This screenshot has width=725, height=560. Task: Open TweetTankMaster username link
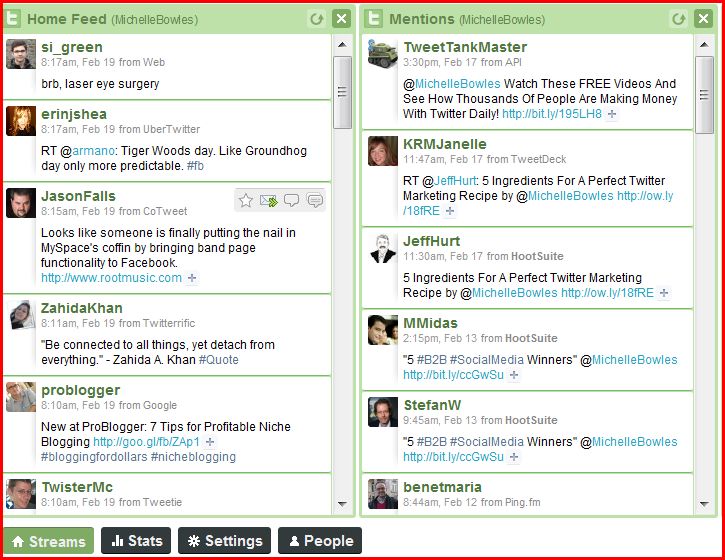click(465, 47)
